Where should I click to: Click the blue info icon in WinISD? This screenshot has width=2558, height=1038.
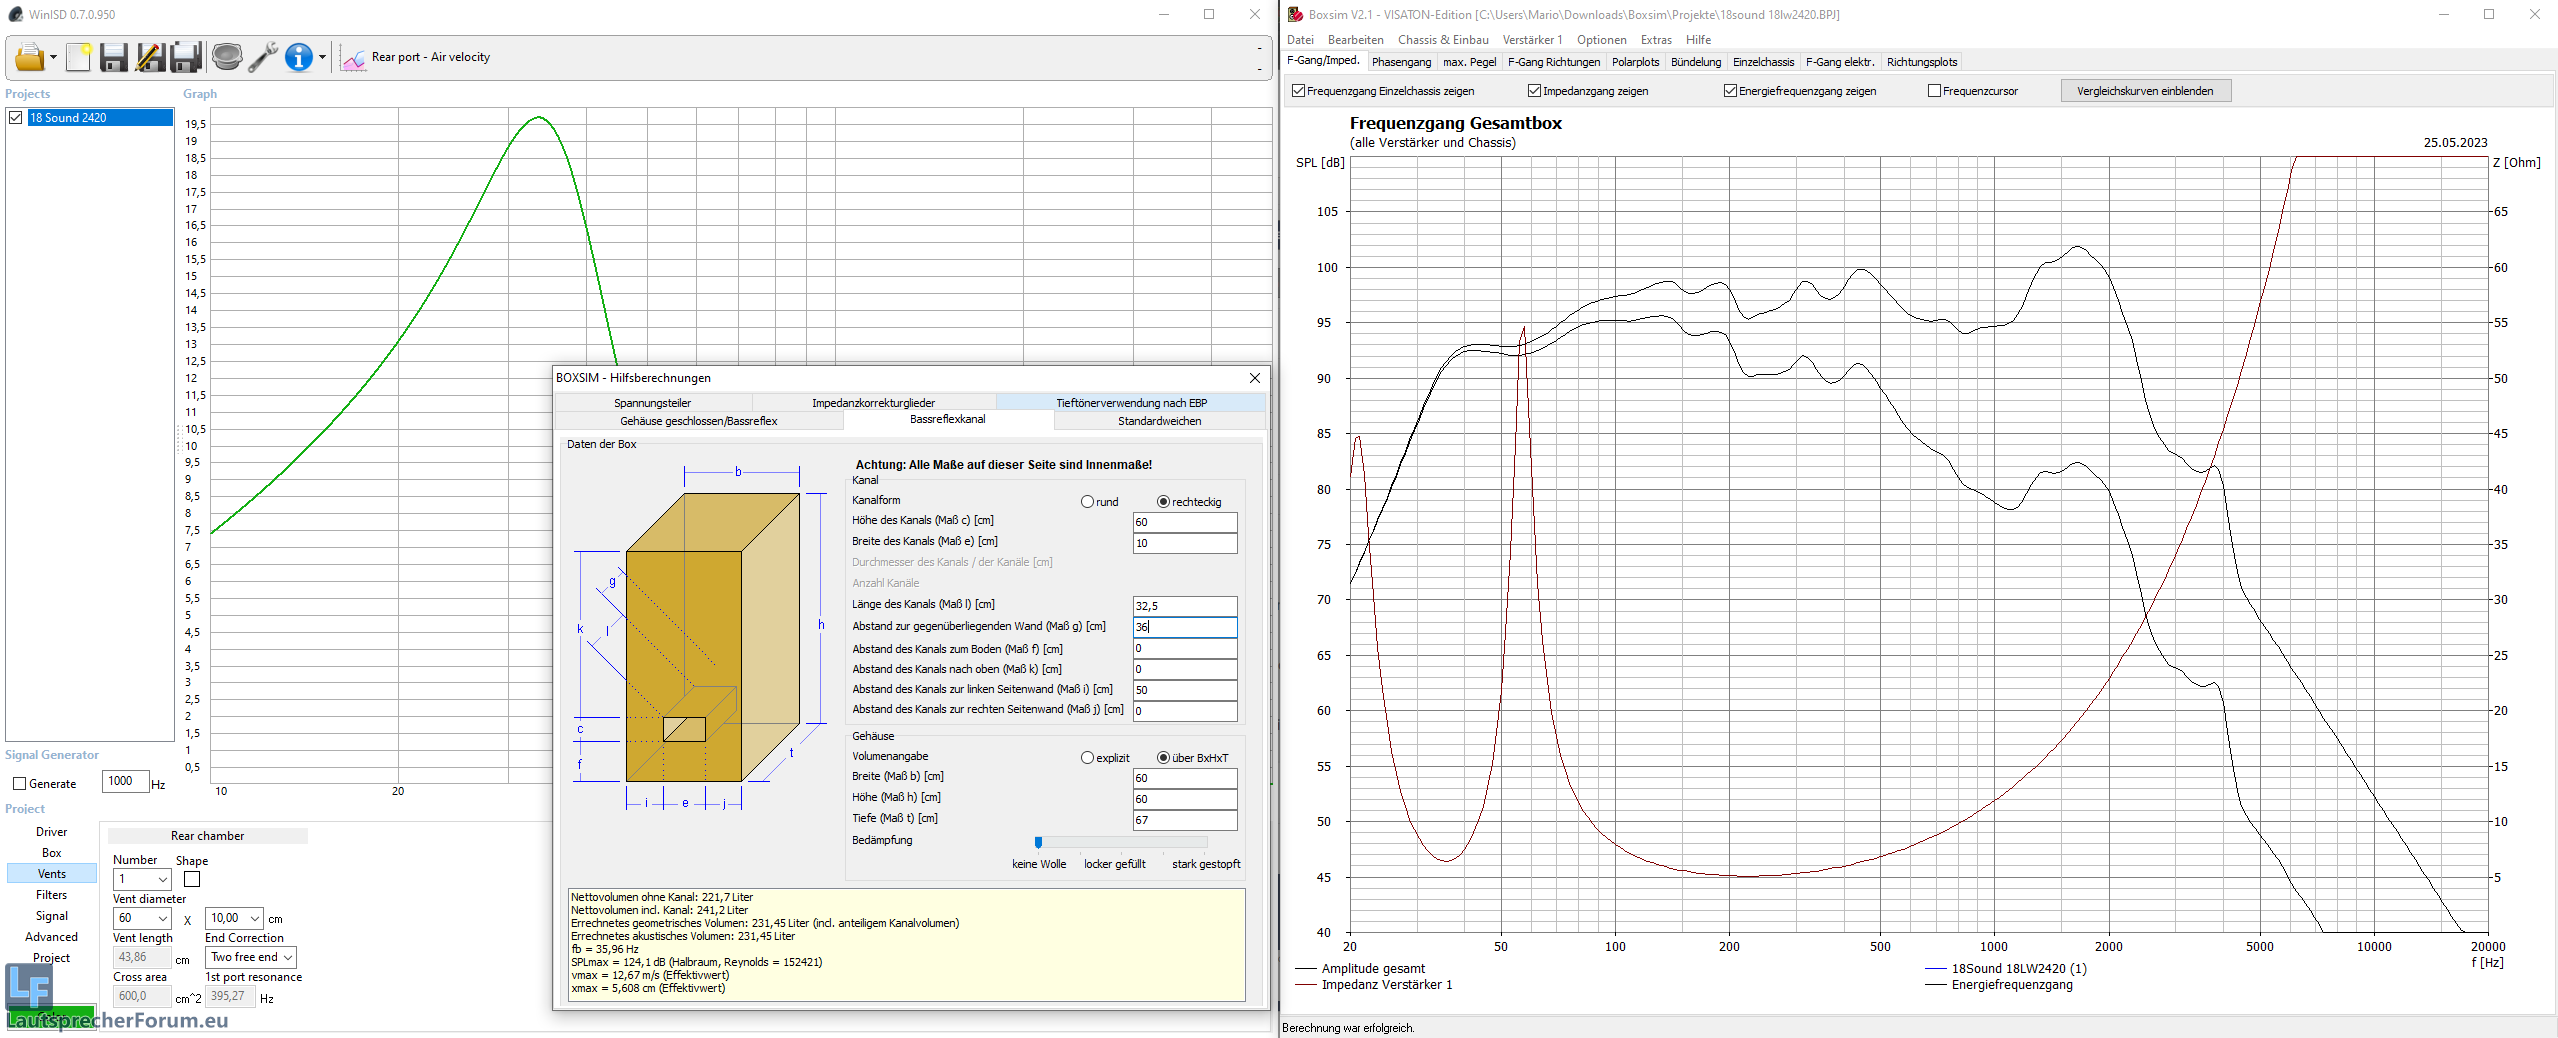(298, 58)
